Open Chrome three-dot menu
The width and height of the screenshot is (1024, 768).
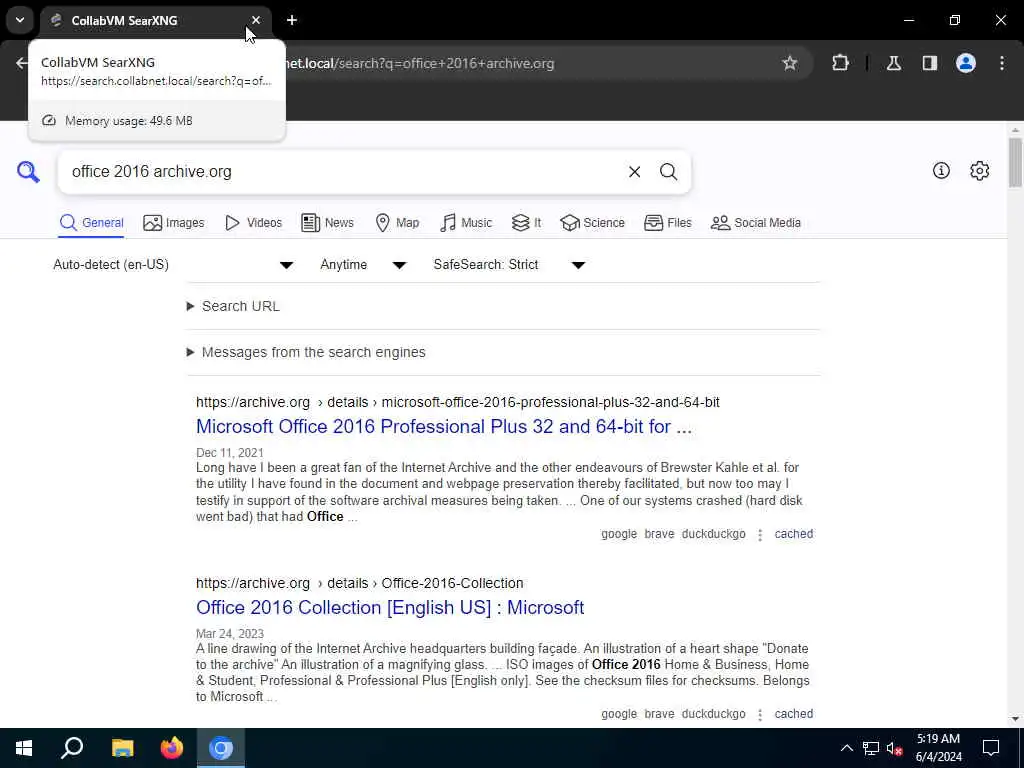pos(1002,63)
